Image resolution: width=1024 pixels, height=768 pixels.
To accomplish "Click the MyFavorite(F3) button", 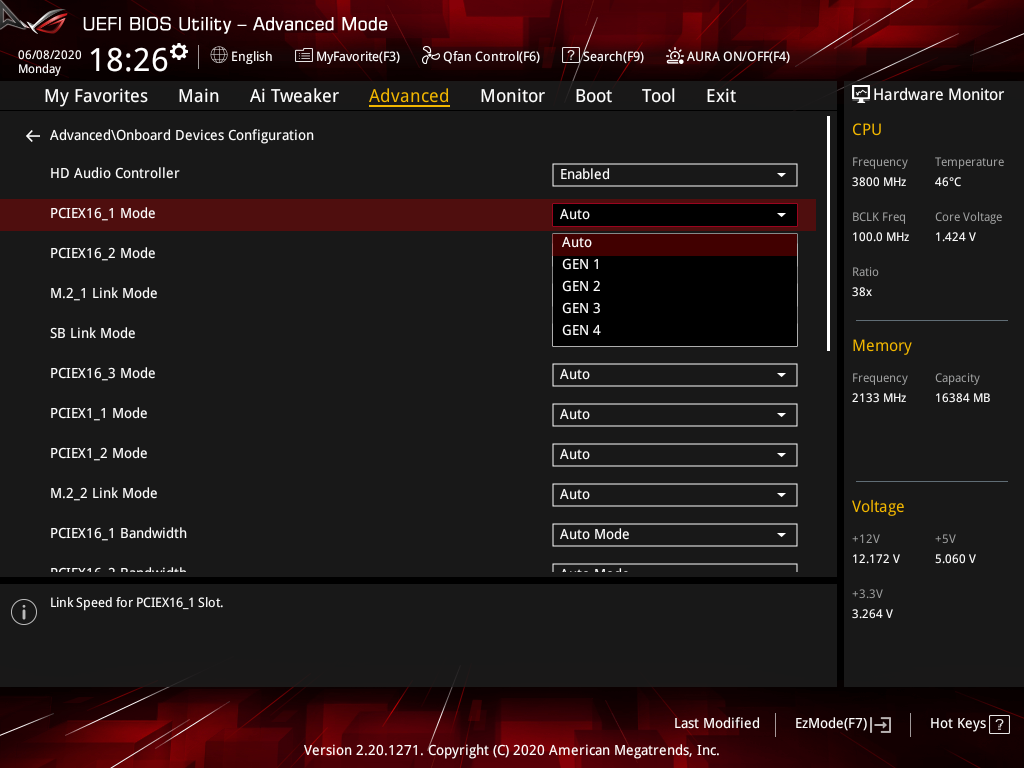I will [x=347, y=56].
